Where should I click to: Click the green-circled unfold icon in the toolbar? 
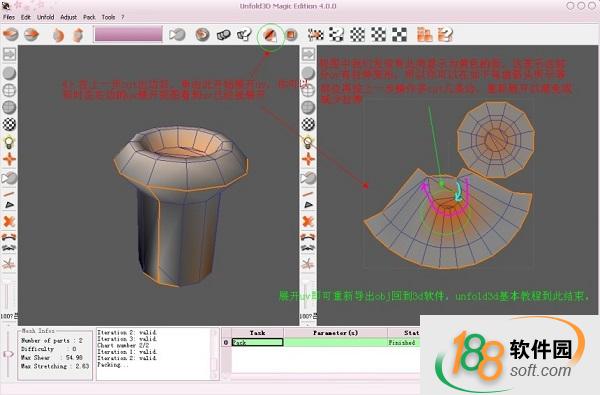(x=270, y=36)
